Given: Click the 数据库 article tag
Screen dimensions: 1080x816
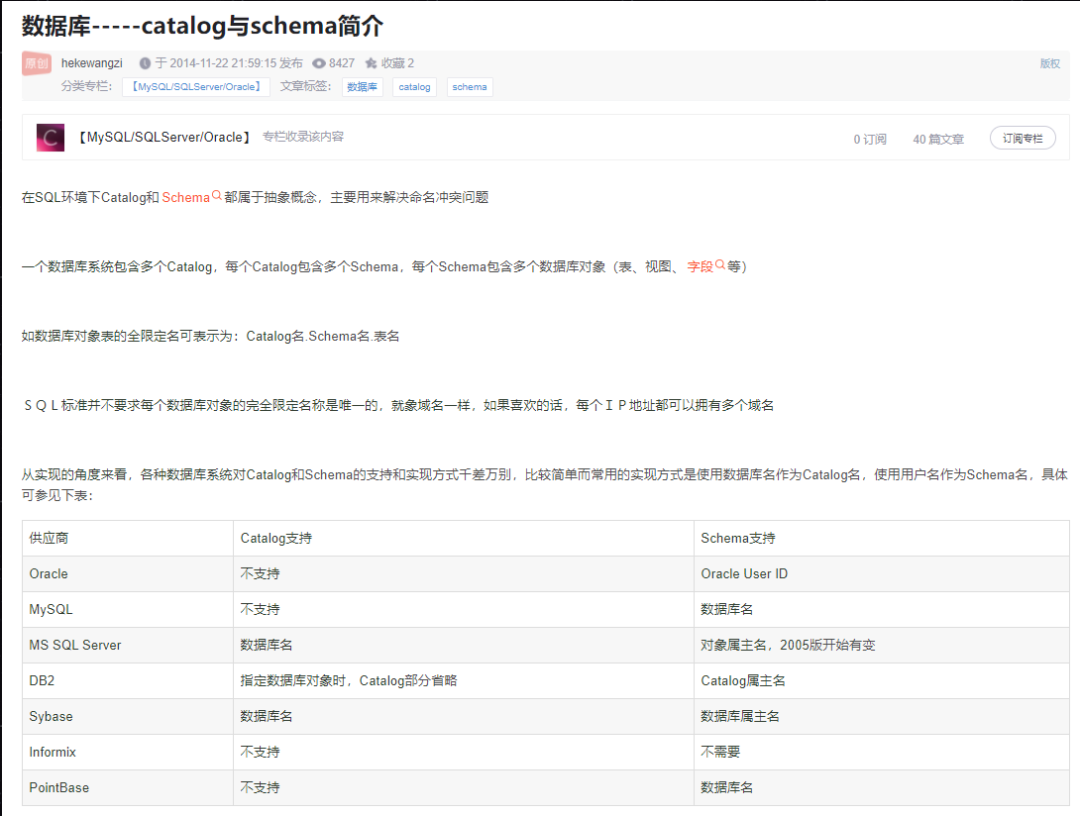Looking at the screenshot, I should [x=362, y=86].
